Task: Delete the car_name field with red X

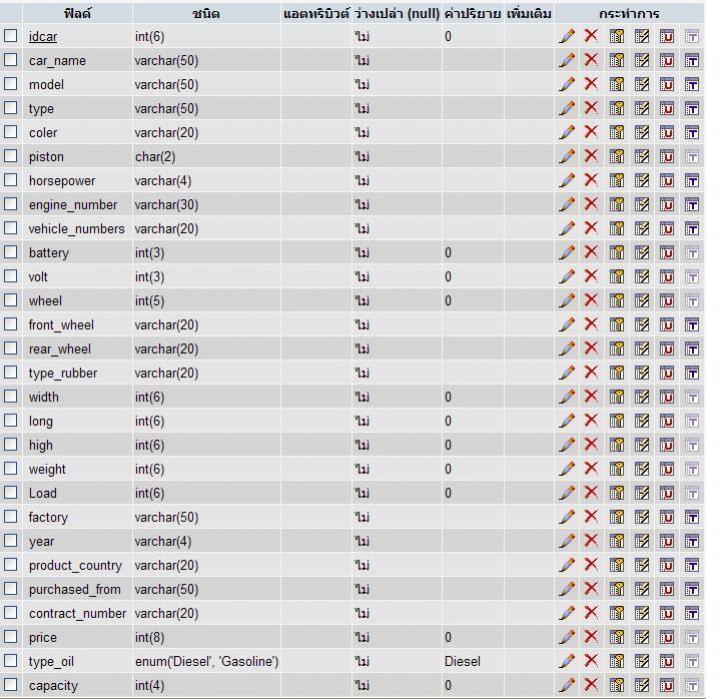Action: tap(591, 60)
